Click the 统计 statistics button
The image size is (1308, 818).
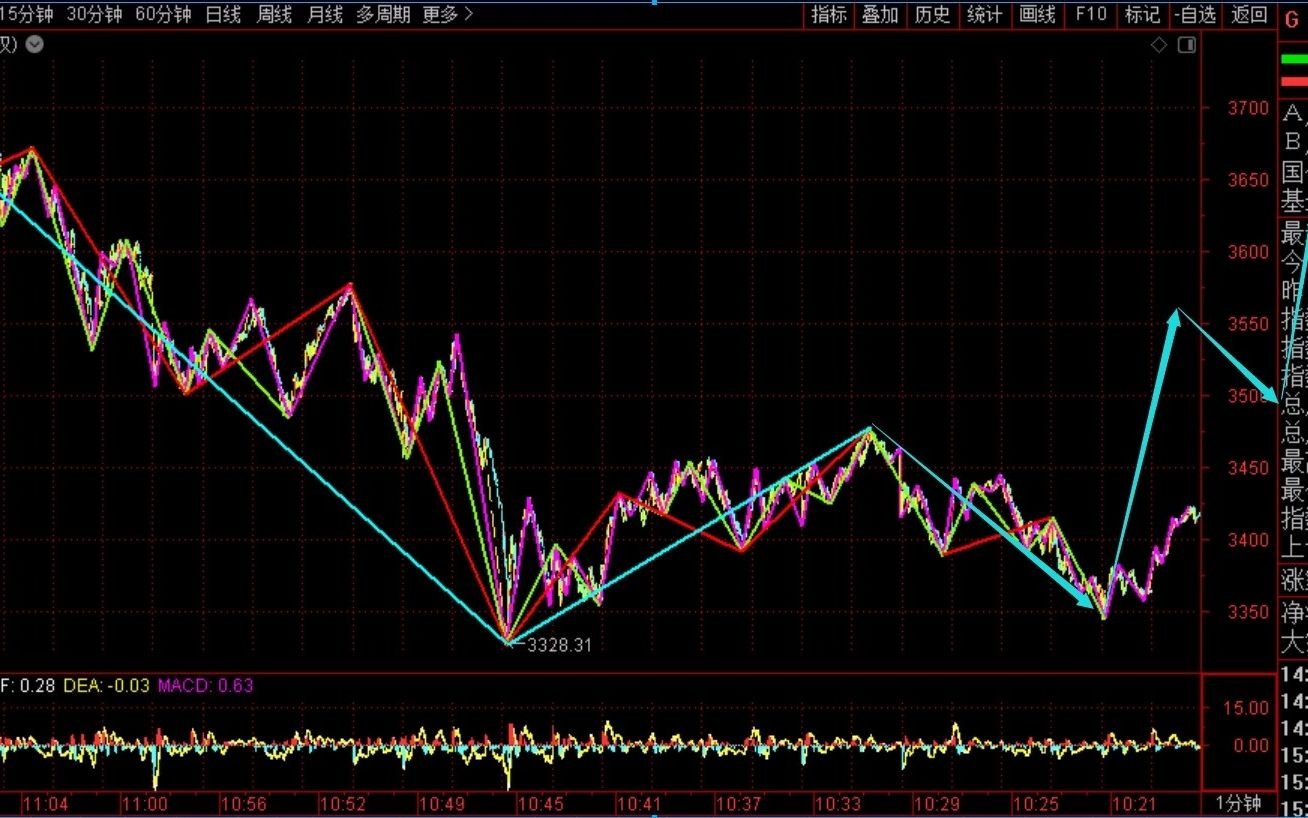click(985, 14)
